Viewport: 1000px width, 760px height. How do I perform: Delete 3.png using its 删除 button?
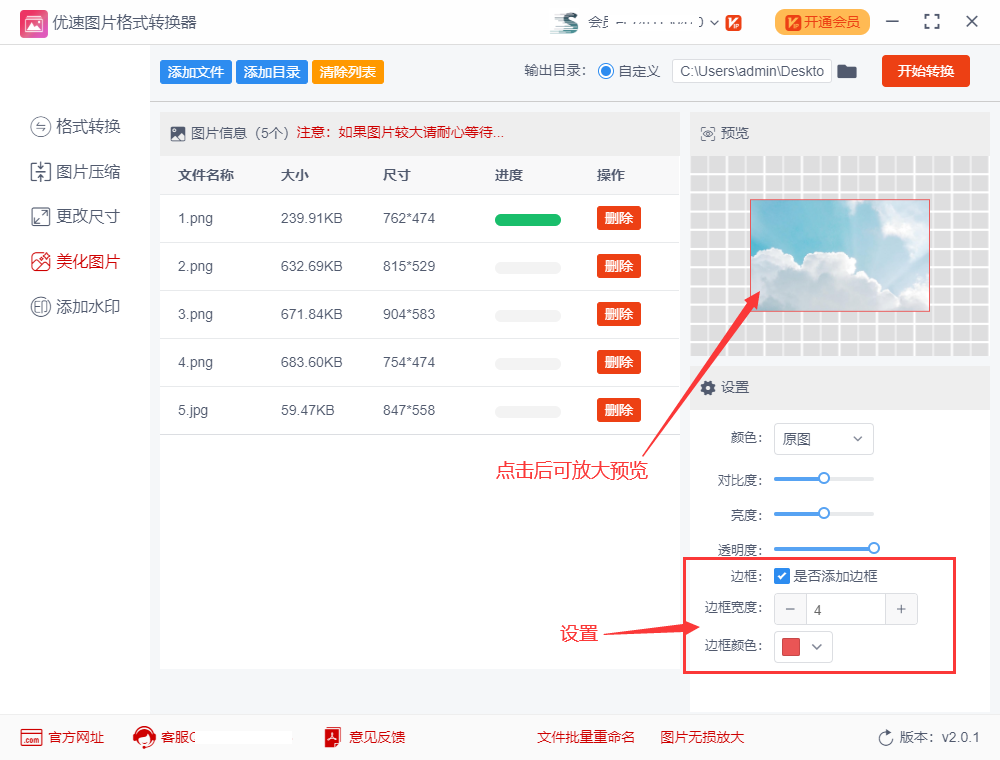pyautogui.click(x=618, y=313)
